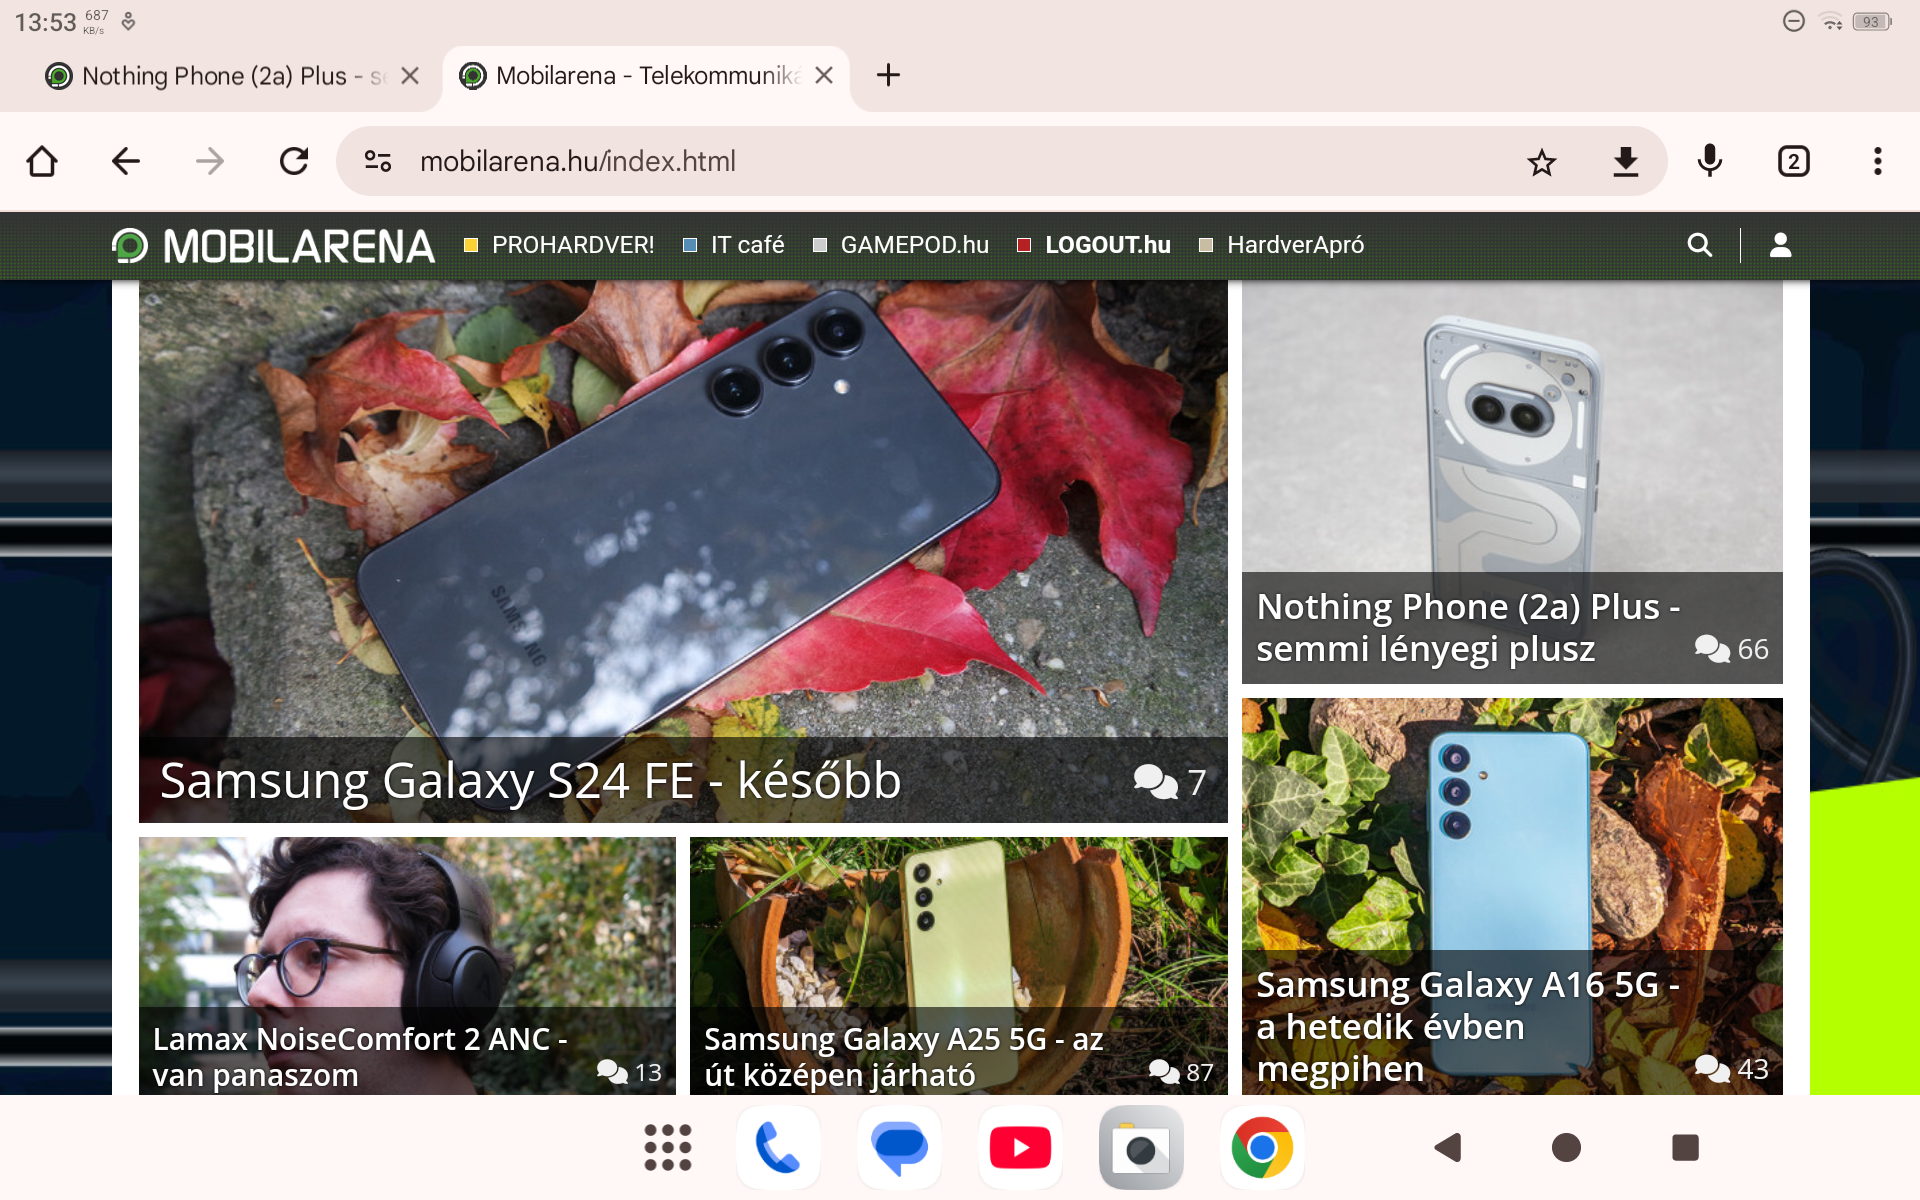Image resolution: width=1920 pixels, height=1200 pixels.
Task: Click the Nothing Phone (2a) Plus headline
Action: click(x=1468, y=628)
